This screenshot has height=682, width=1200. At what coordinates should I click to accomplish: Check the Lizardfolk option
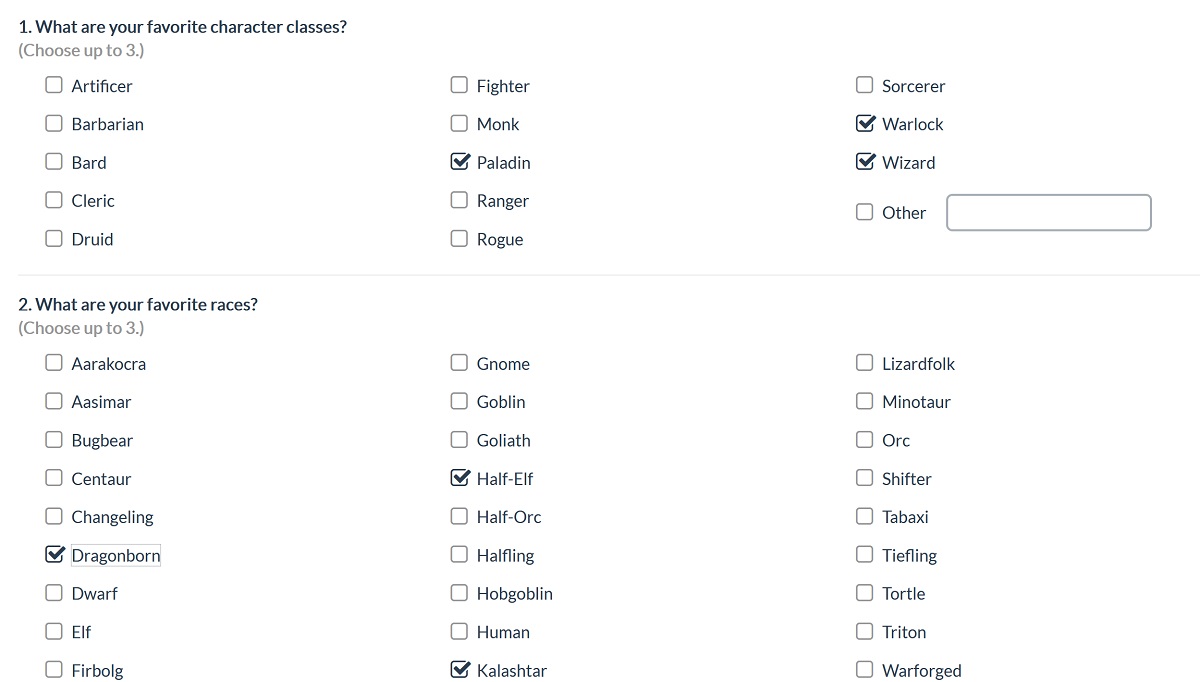coord(865,363)
